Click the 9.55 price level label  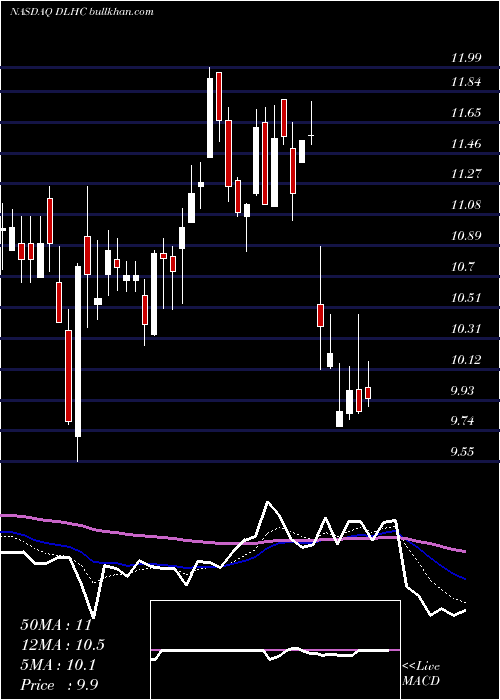click(x=462, y=452)
